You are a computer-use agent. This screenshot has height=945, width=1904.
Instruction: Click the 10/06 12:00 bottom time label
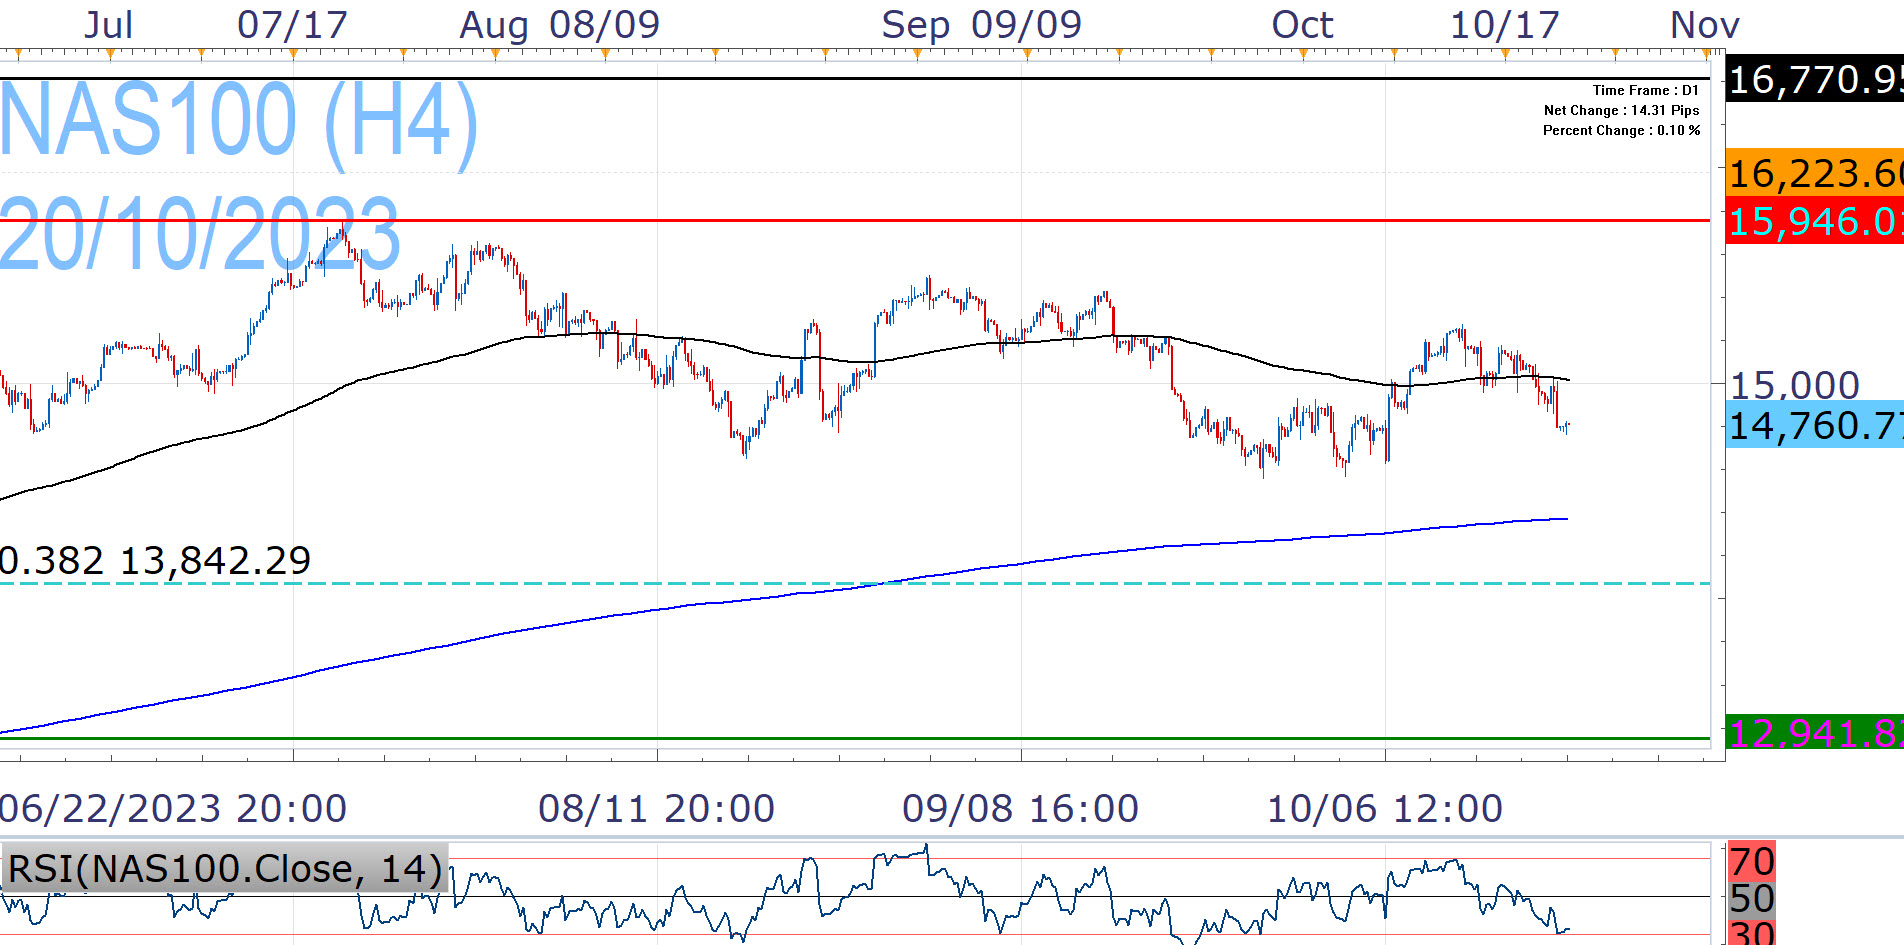[x=1384, y=808]
